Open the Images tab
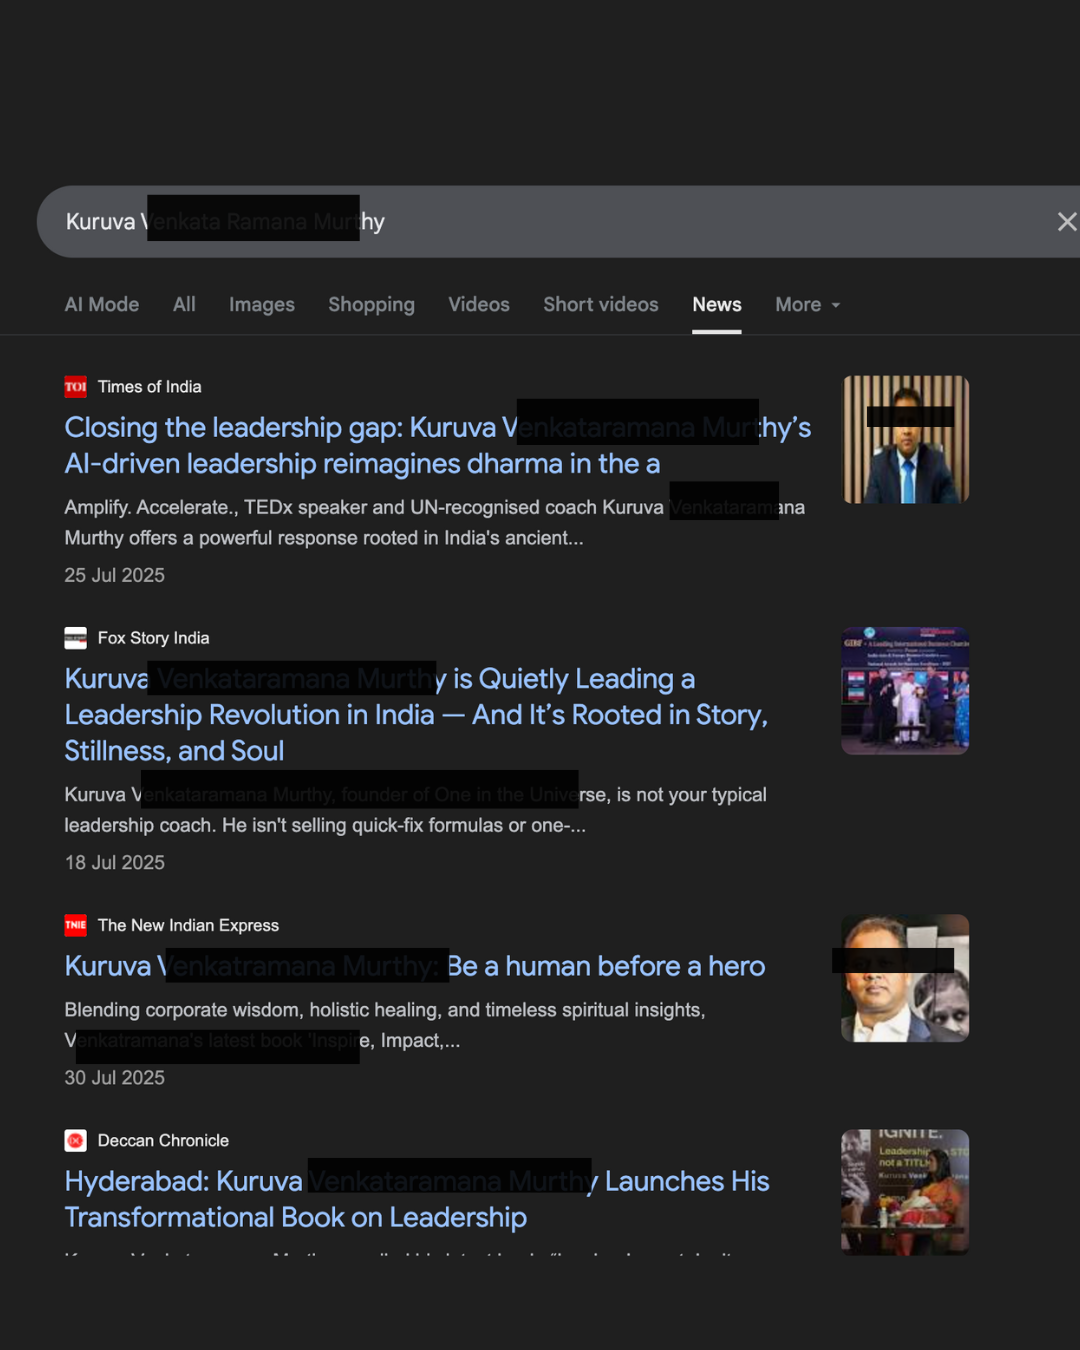Screen dimensions: 1080x1350 tap(261, 305)
